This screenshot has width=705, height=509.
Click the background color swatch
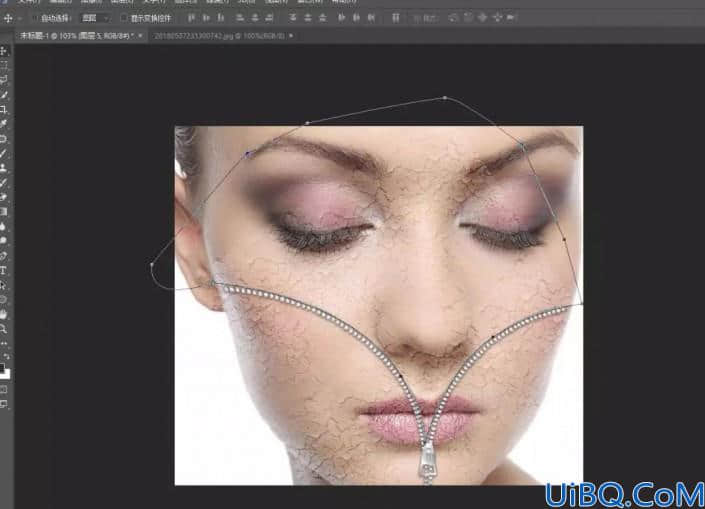point(7,374)
